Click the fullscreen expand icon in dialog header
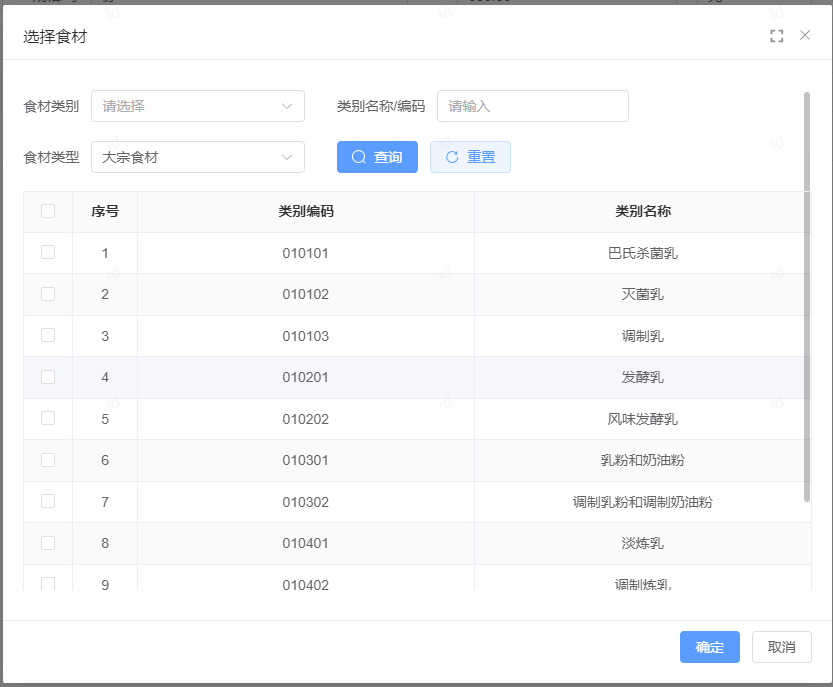 point(777,36)
